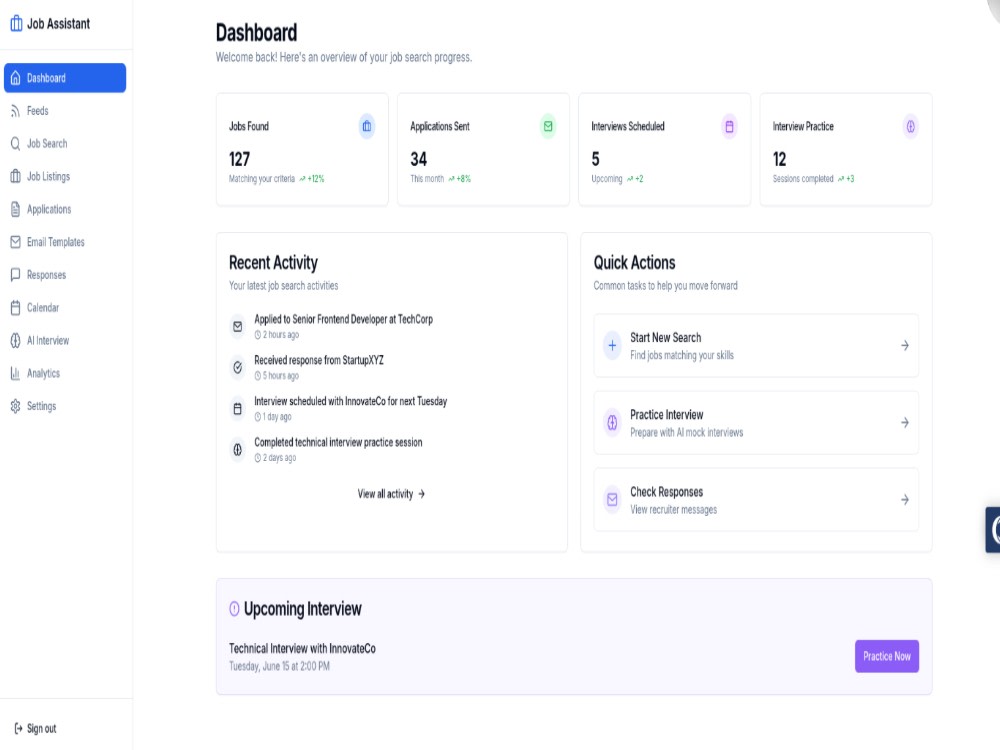Click the Start New Search plus icon

point(612,346)
